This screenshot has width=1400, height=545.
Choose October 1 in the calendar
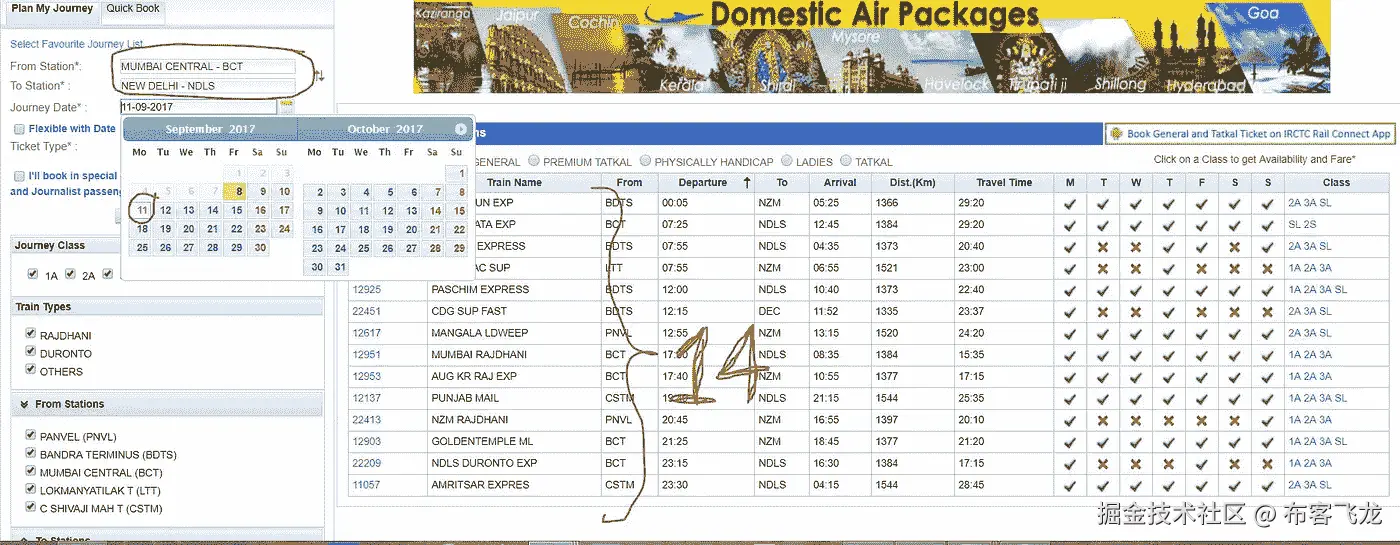459,173
